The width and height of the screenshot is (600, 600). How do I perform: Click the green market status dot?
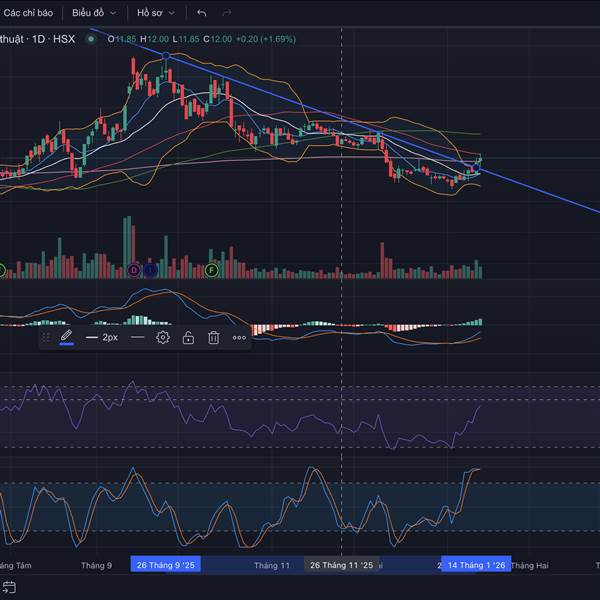coord(91,39)
